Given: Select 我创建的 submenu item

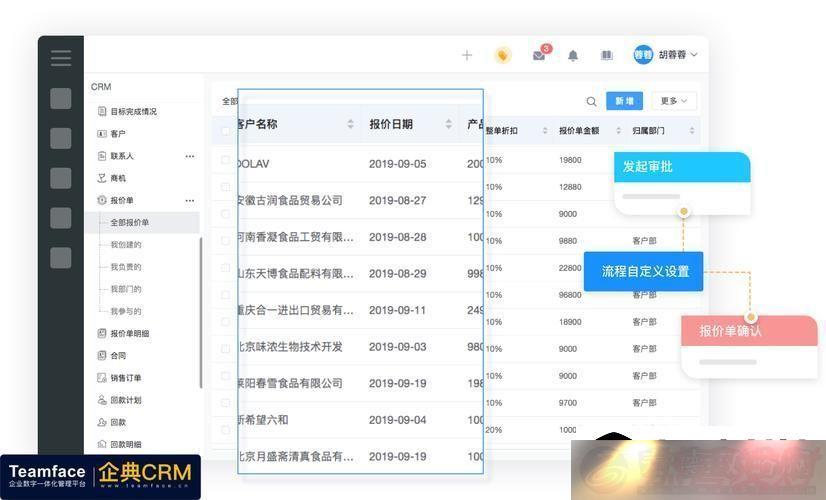Looking at the screenshot, I should pyautogui.click(x=125, y=244).
